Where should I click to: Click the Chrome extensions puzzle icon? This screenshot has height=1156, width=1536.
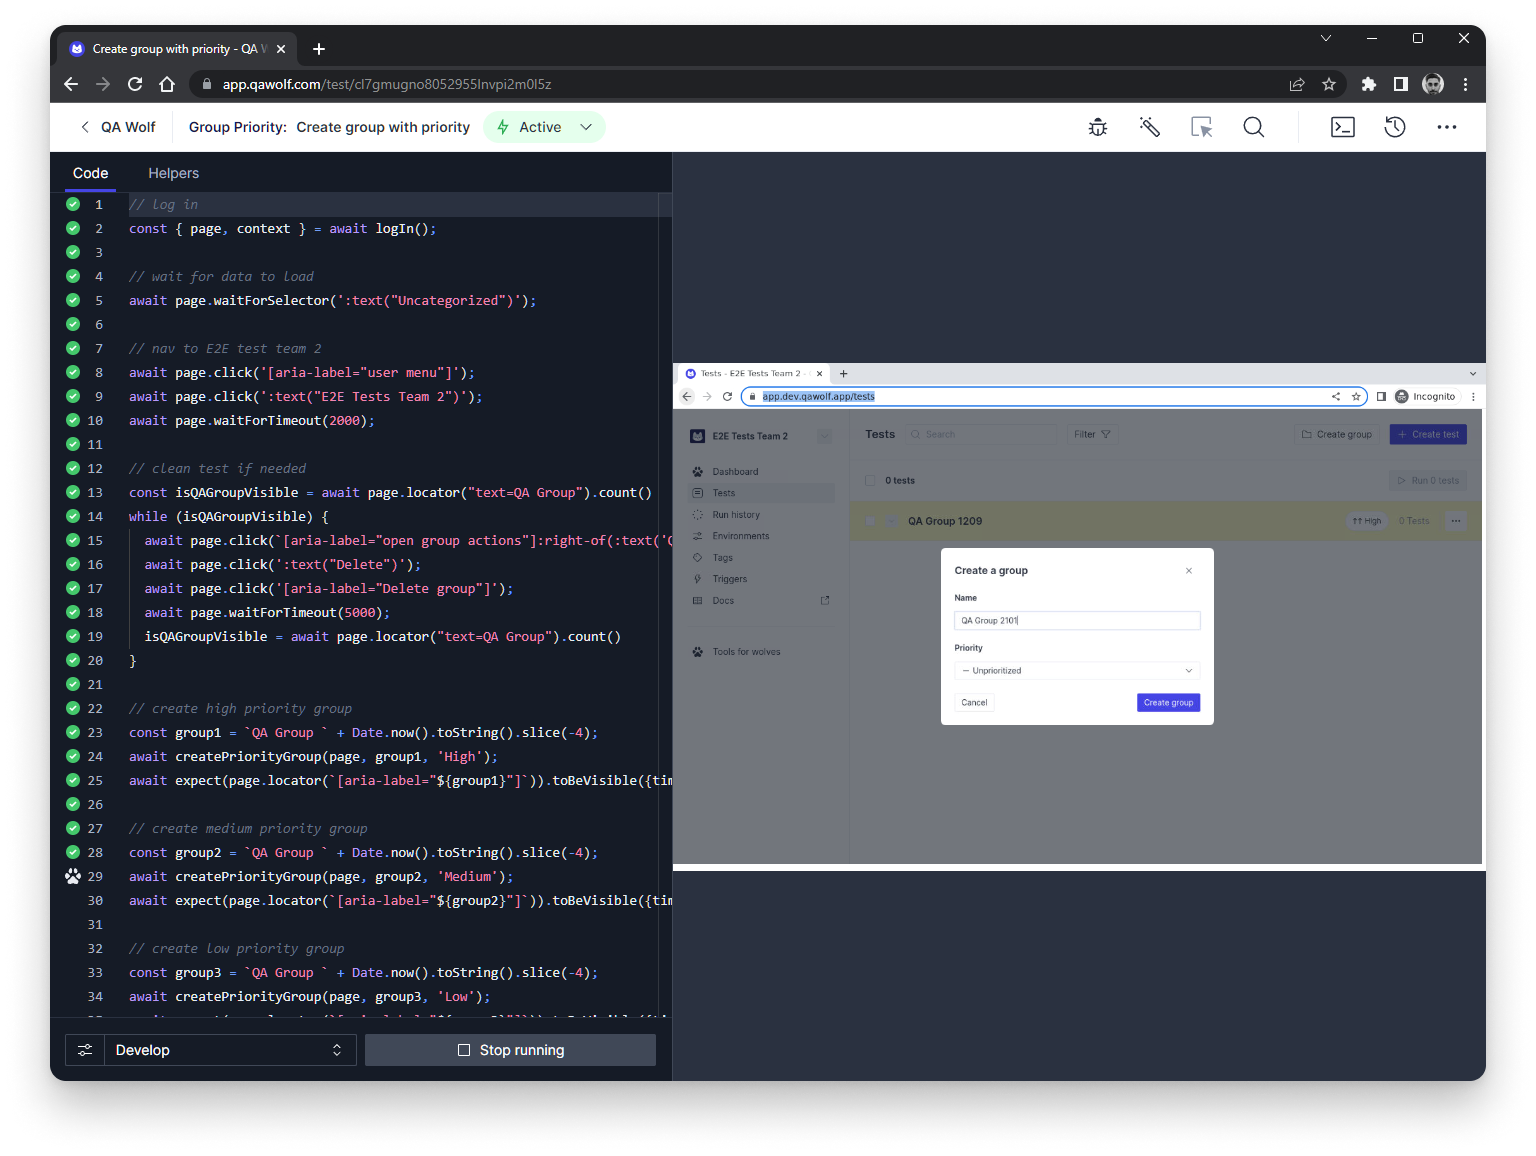click(x=1369, y=84)
